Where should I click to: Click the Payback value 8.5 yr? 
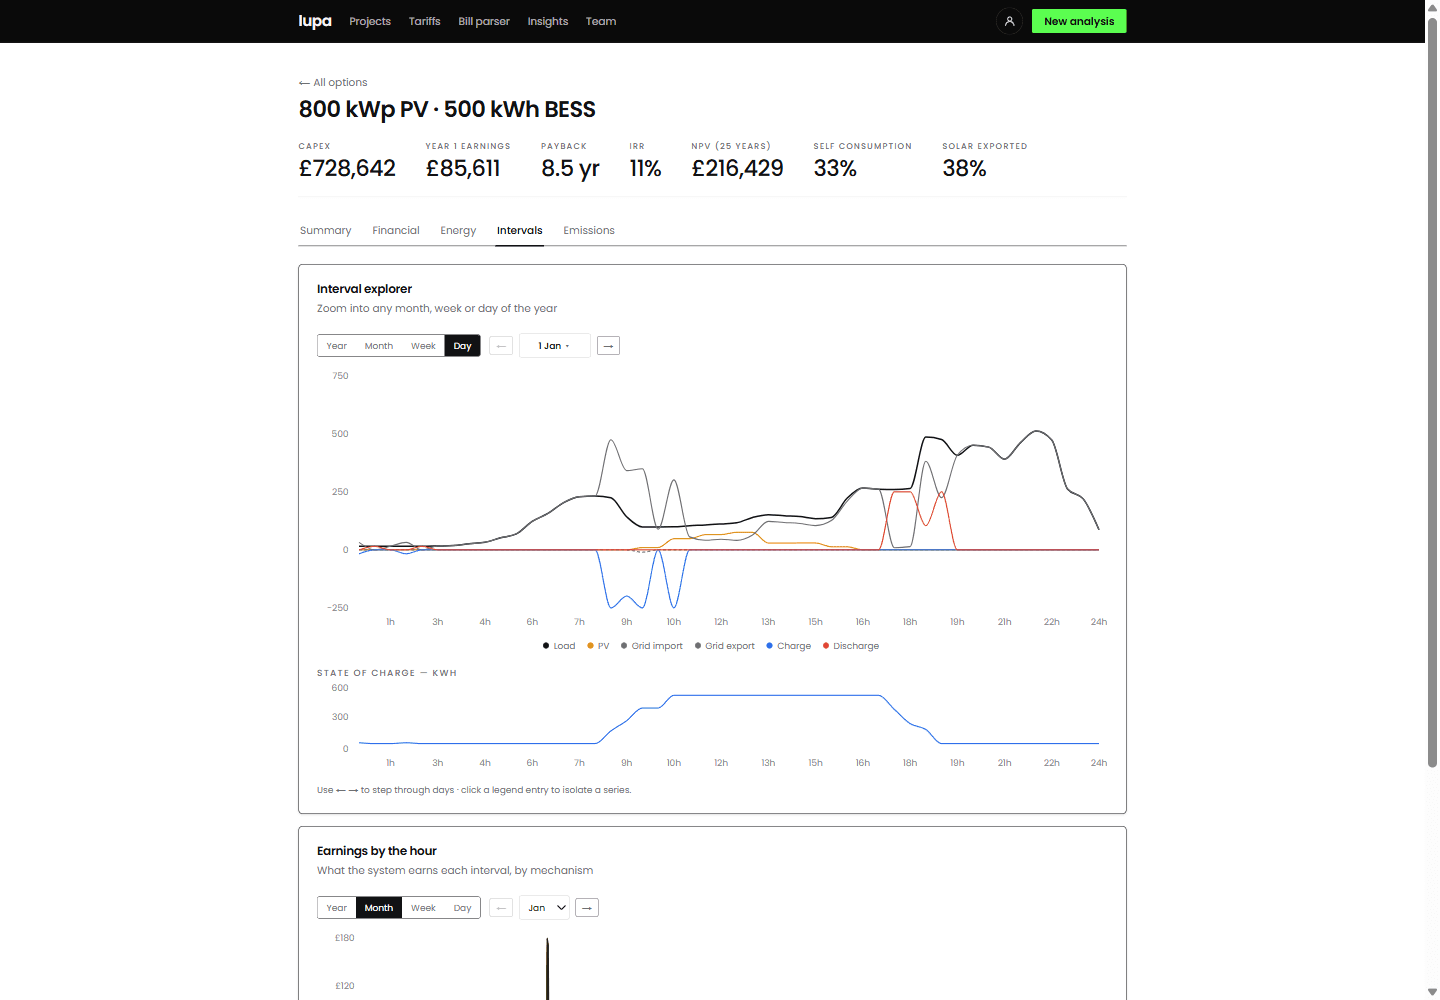point(570,169)
